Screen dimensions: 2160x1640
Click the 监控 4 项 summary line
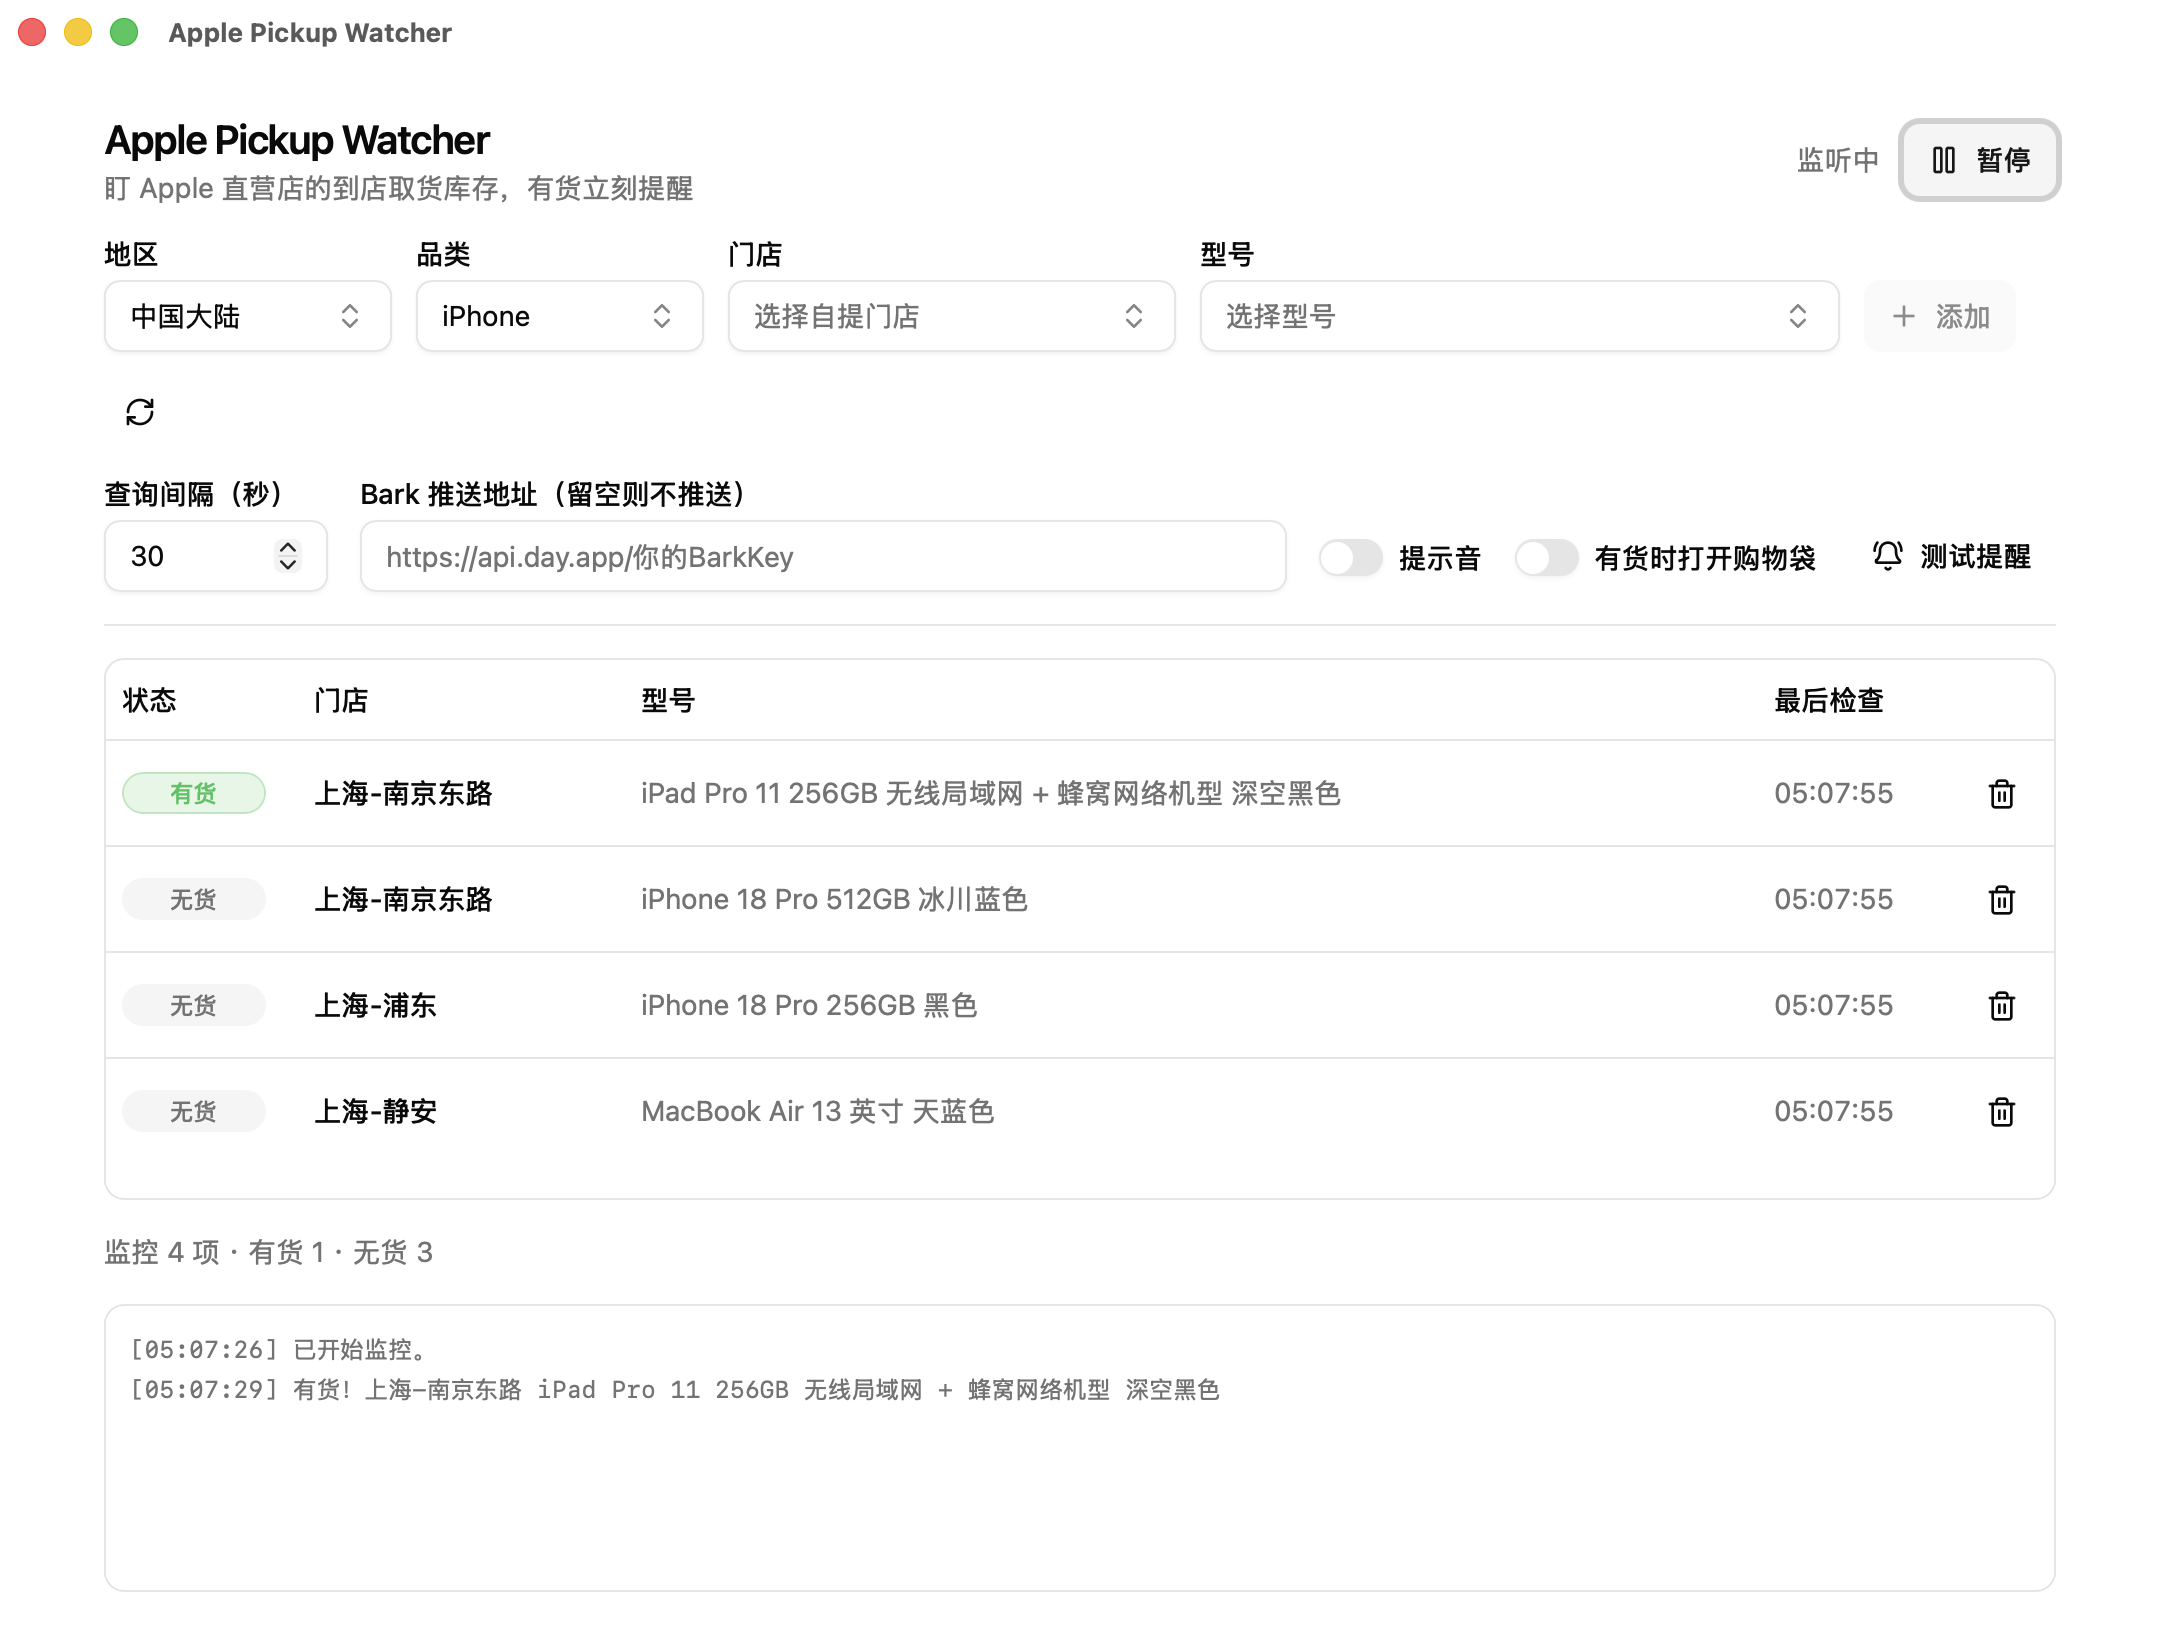268,1252
